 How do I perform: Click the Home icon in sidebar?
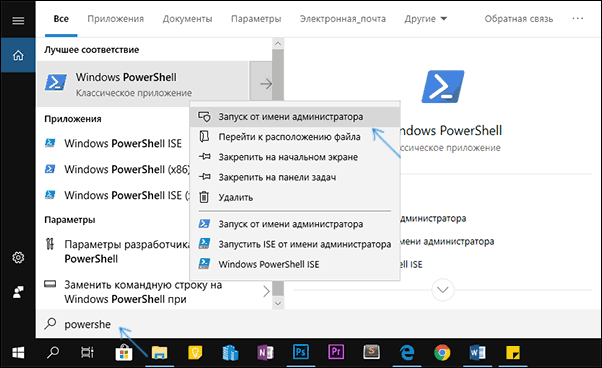click(18, 55)
